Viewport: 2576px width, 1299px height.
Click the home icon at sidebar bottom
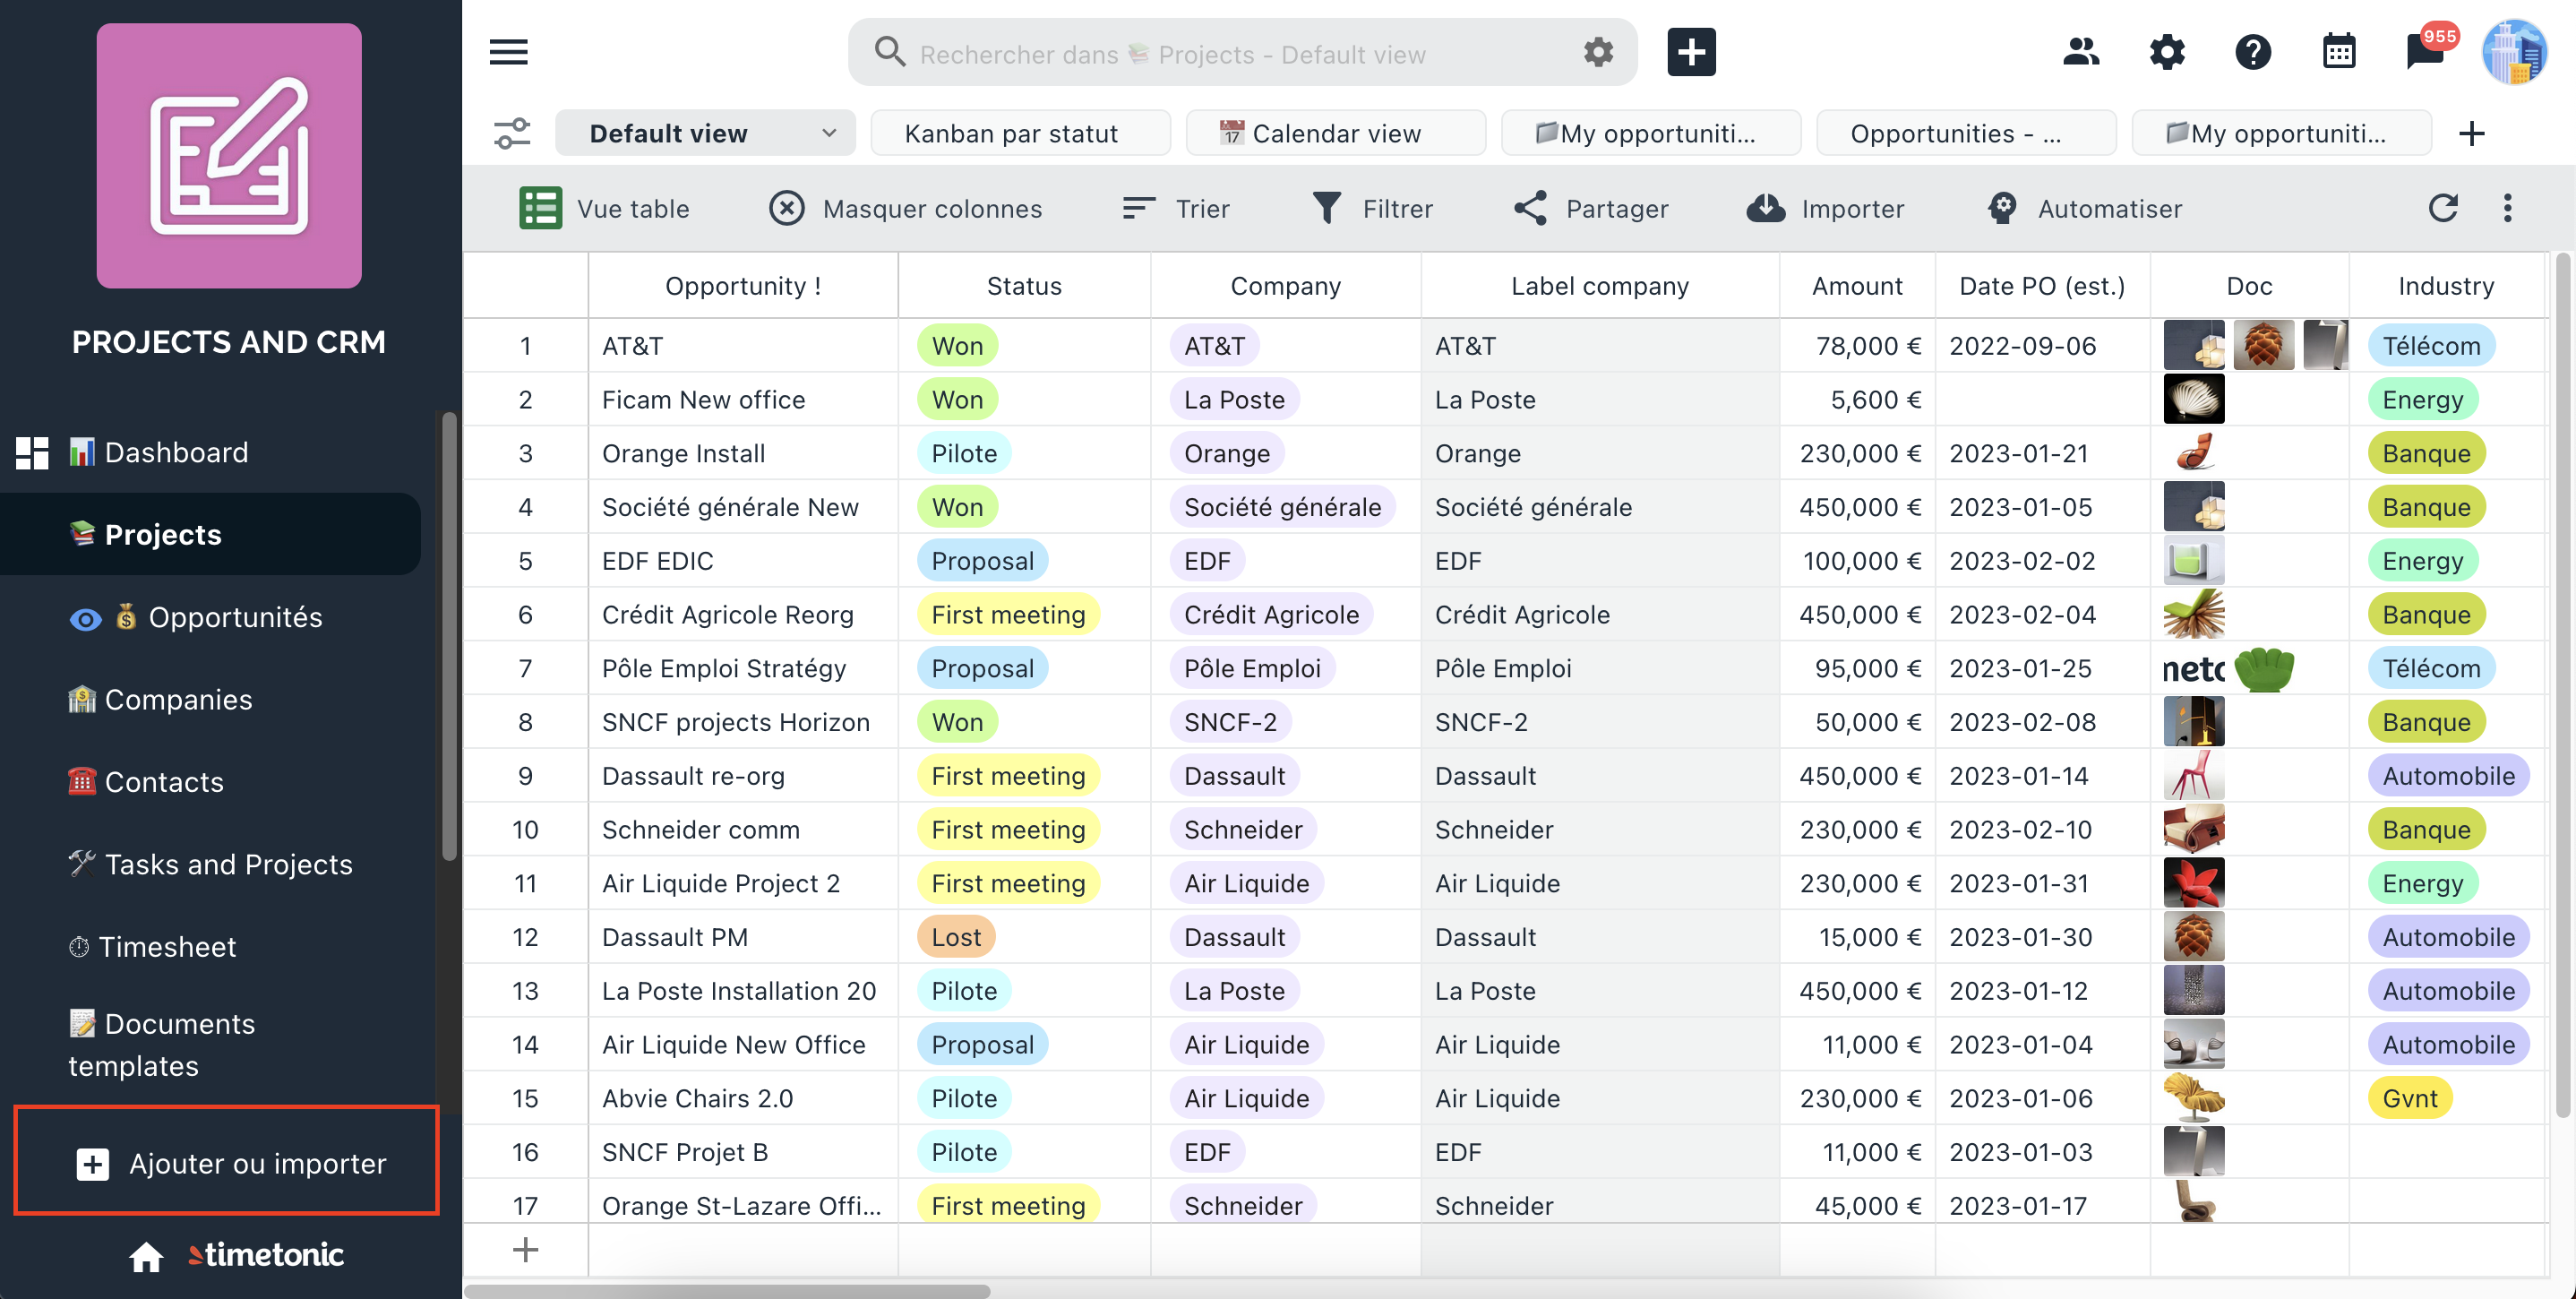[x=146, y=1255]
